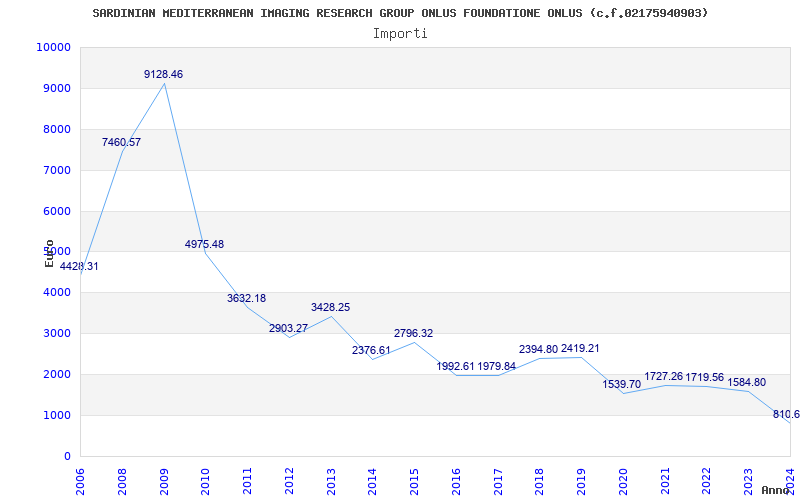Viewport: 800px width, 500px height.
Task: Click the x-axis year 2021
Action: (x=665, y=481)
